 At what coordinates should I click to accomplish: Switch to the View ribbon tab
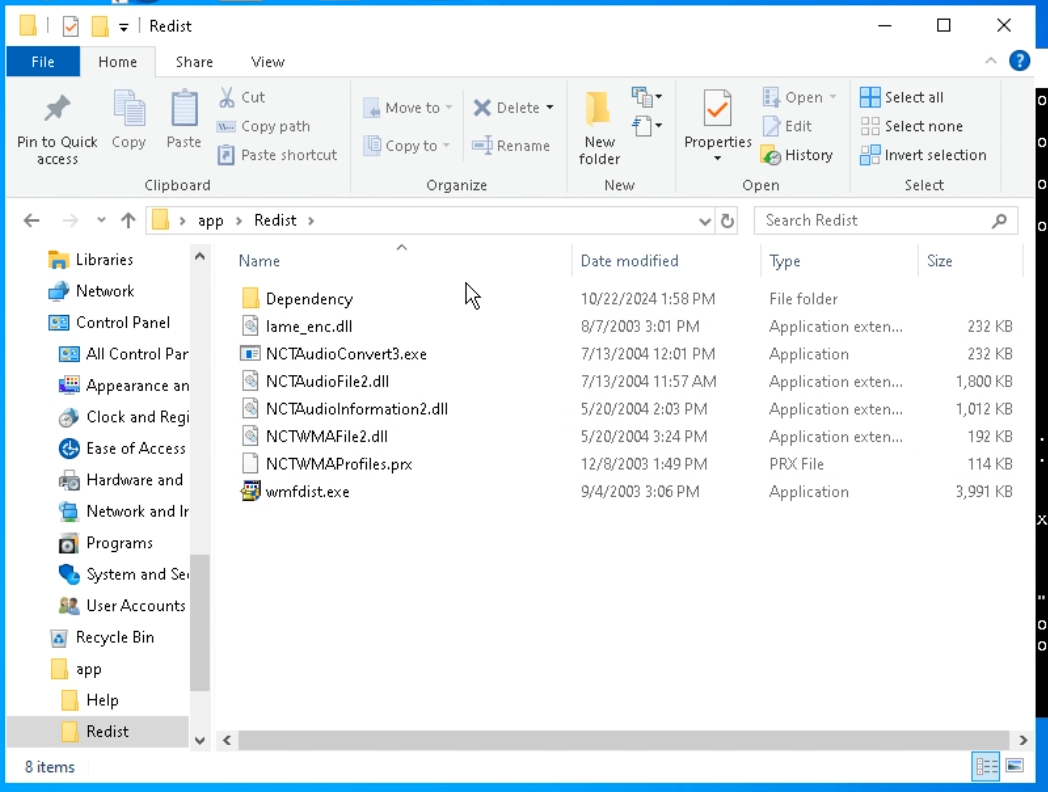click(267, 62)
